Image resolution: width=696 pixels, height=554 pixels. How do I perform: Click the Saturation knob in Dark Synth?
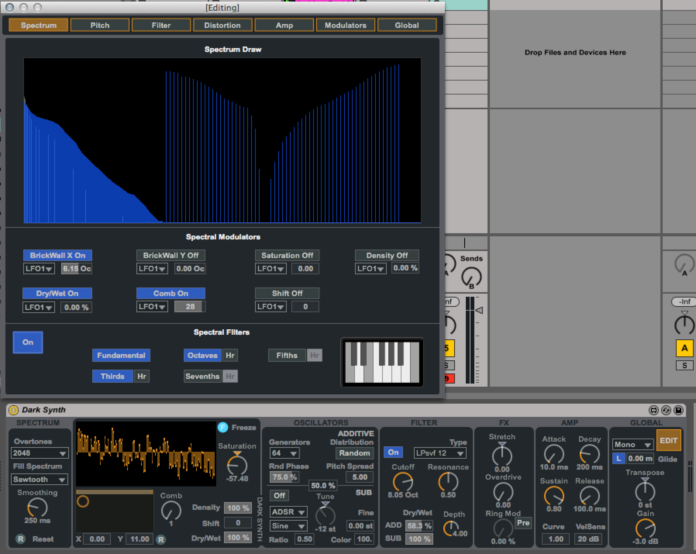[236, 462]
